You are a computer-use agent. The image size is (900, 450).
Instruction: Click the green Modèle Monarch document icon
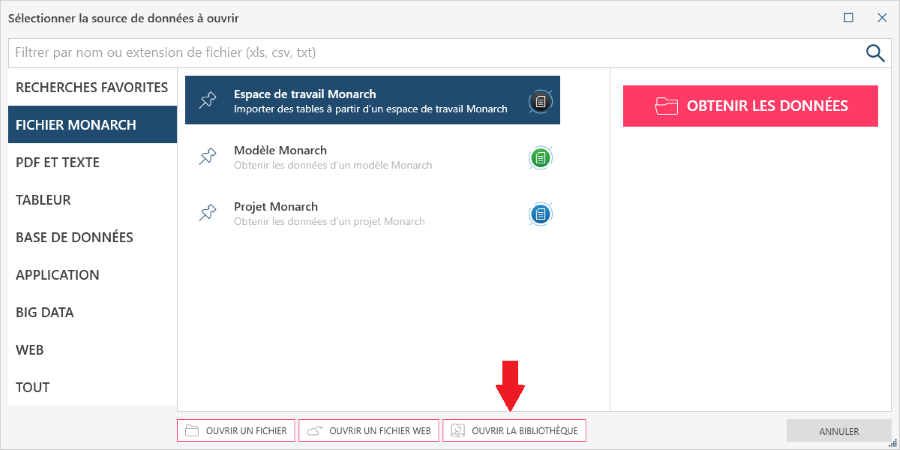coord(540,157)
